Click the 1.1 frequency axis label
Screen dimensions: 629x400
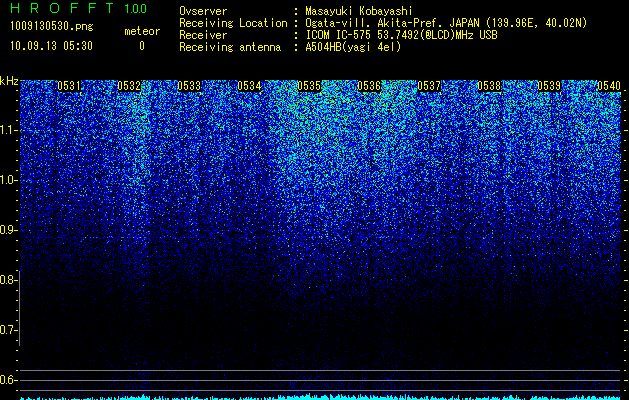tap(8, 130)
